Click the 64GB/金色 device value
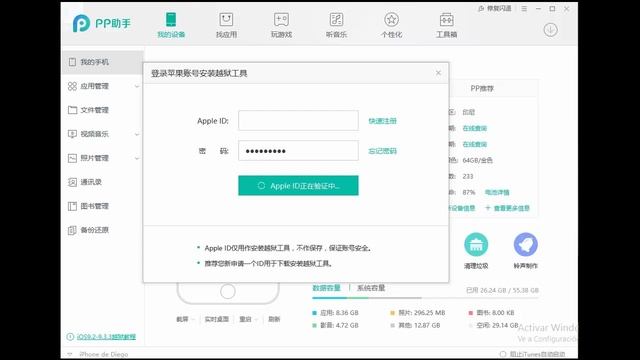640x360 pixels. click(x=478, y=160)
